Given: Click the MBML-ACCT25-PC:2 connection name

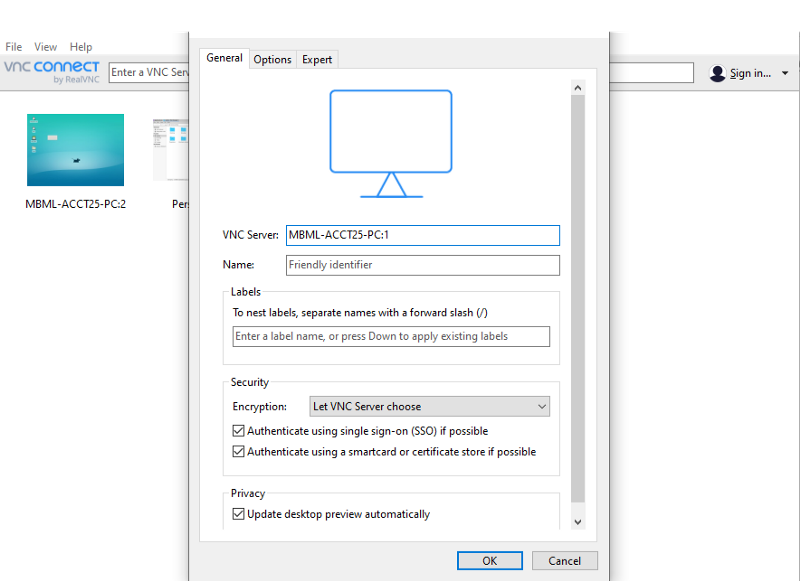Looking at the screenshot, I should 76,204.
